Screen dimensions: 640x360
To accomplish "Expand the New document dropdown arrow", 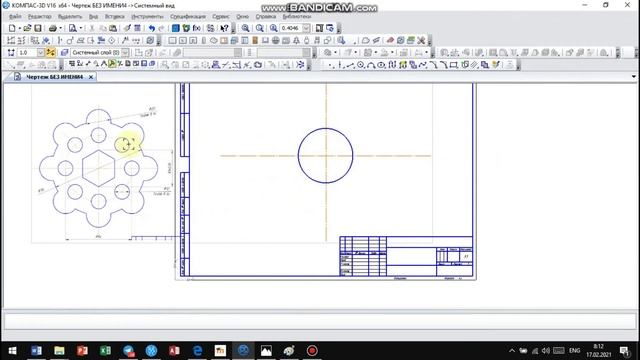I will point(19,28).
